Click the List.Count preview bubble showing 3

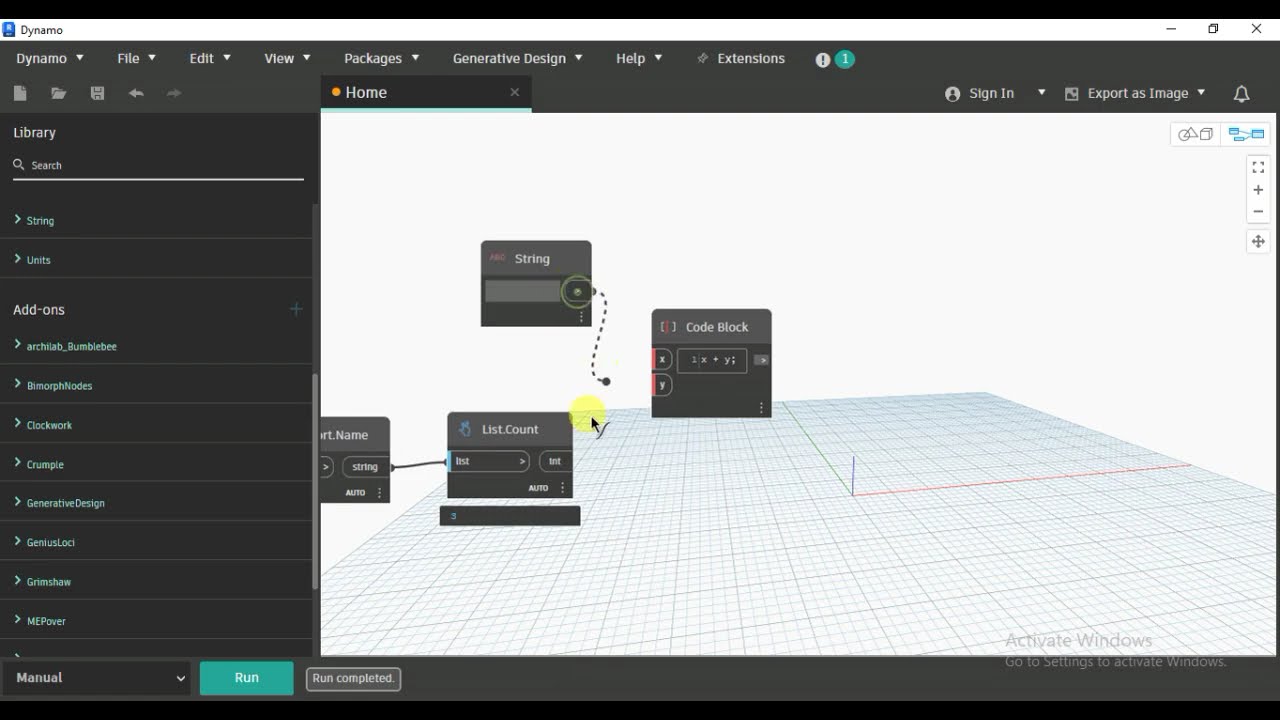(510, 516)
